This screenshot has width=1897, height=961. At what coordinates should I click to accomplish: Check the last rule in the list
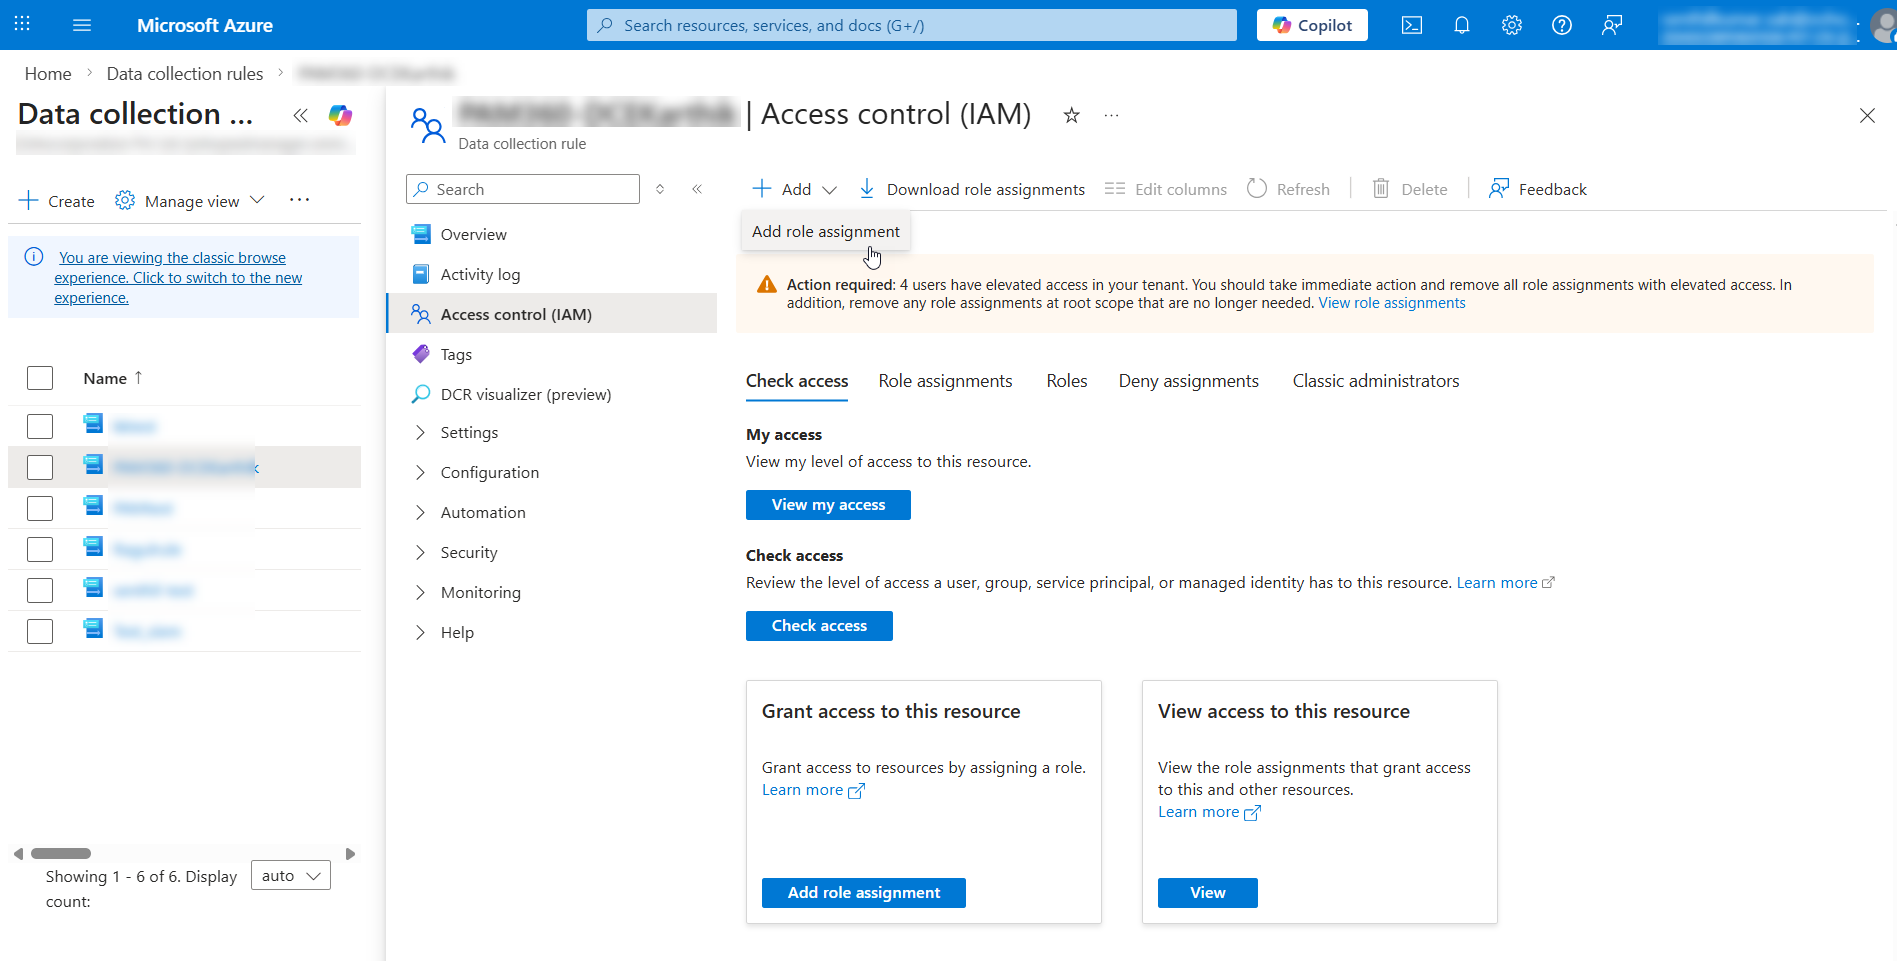[40, 630]
